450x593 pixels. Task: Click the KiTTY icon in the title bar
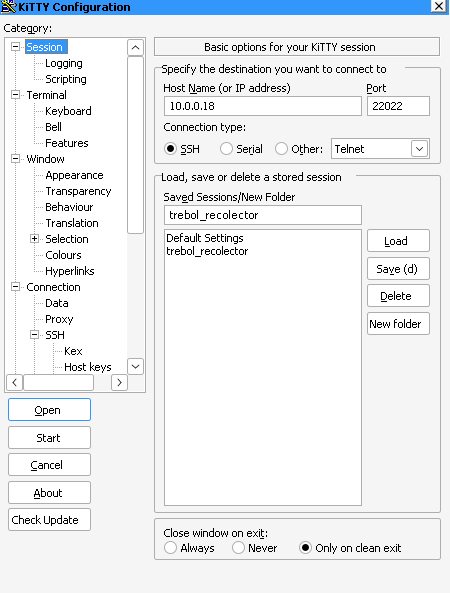[8, 7]
